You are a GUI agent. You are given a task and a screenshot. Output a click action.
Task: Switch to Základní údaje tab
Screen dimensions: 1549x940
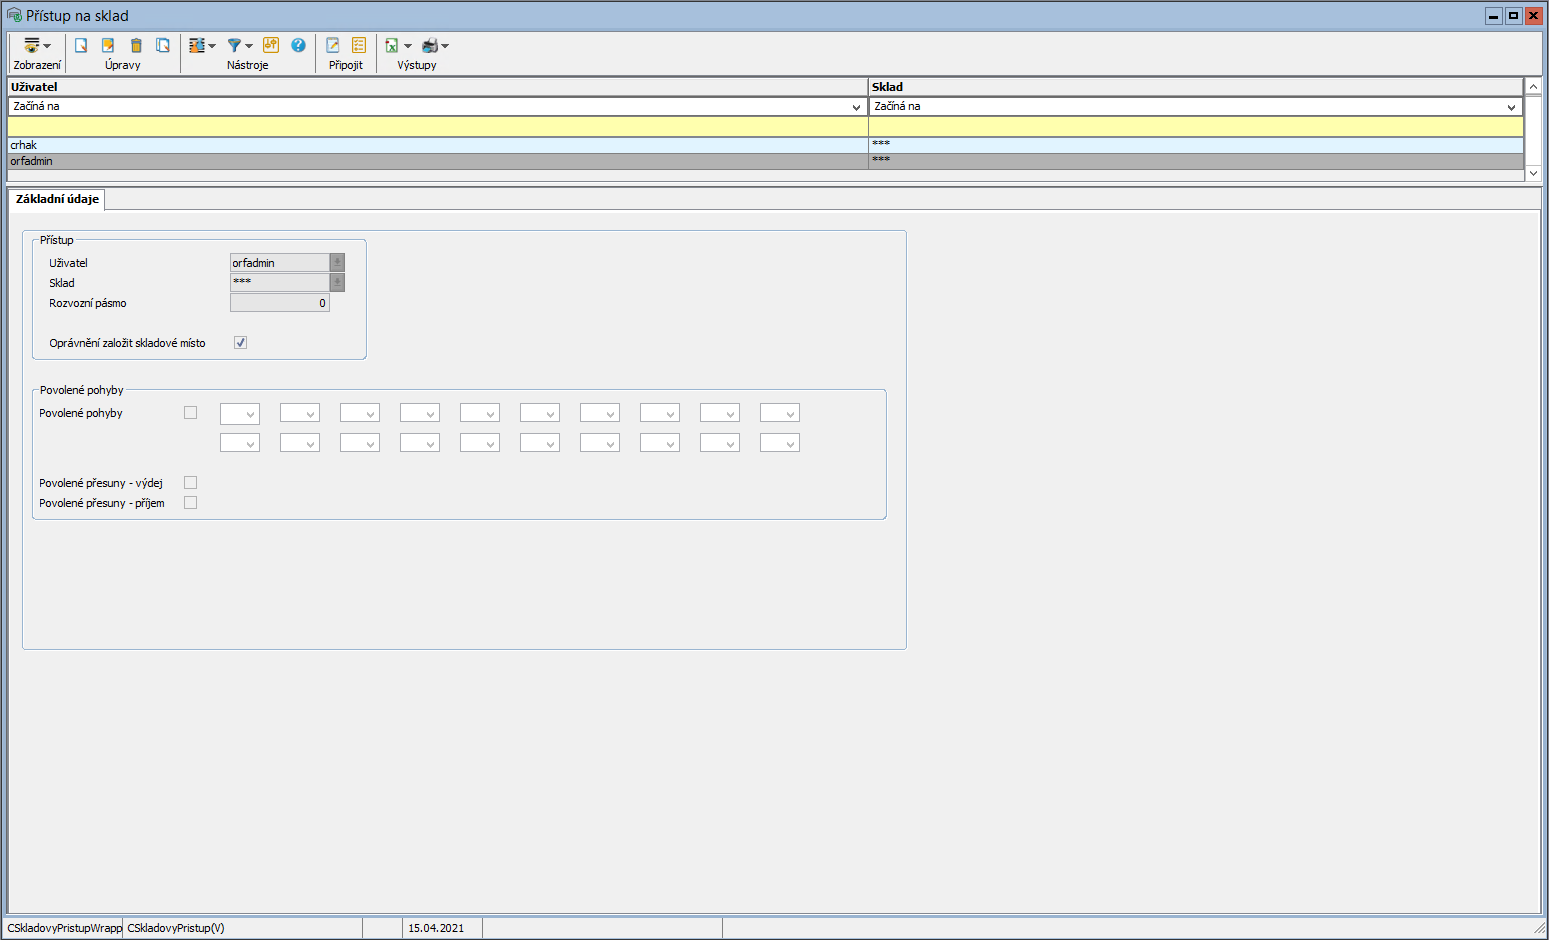pyautogui.click(x=57, y=199)
